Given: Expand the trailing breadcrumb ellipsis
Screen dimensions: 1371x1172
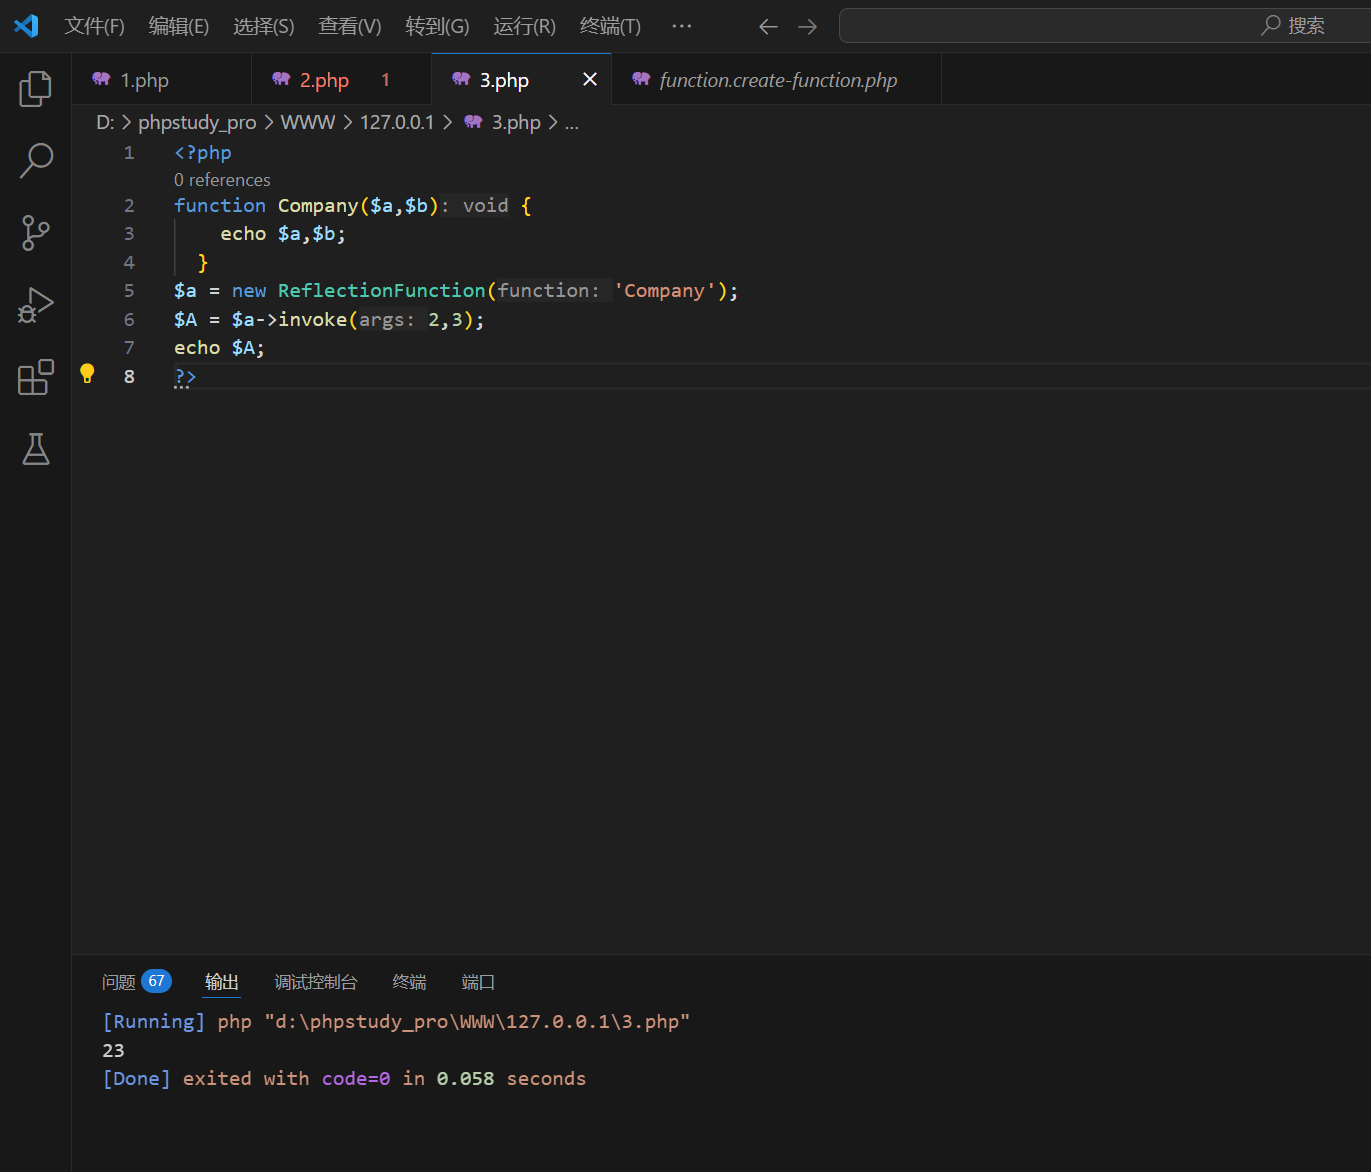Looking at the screenshot, I should pyautogui.click(x=571, y=122).
